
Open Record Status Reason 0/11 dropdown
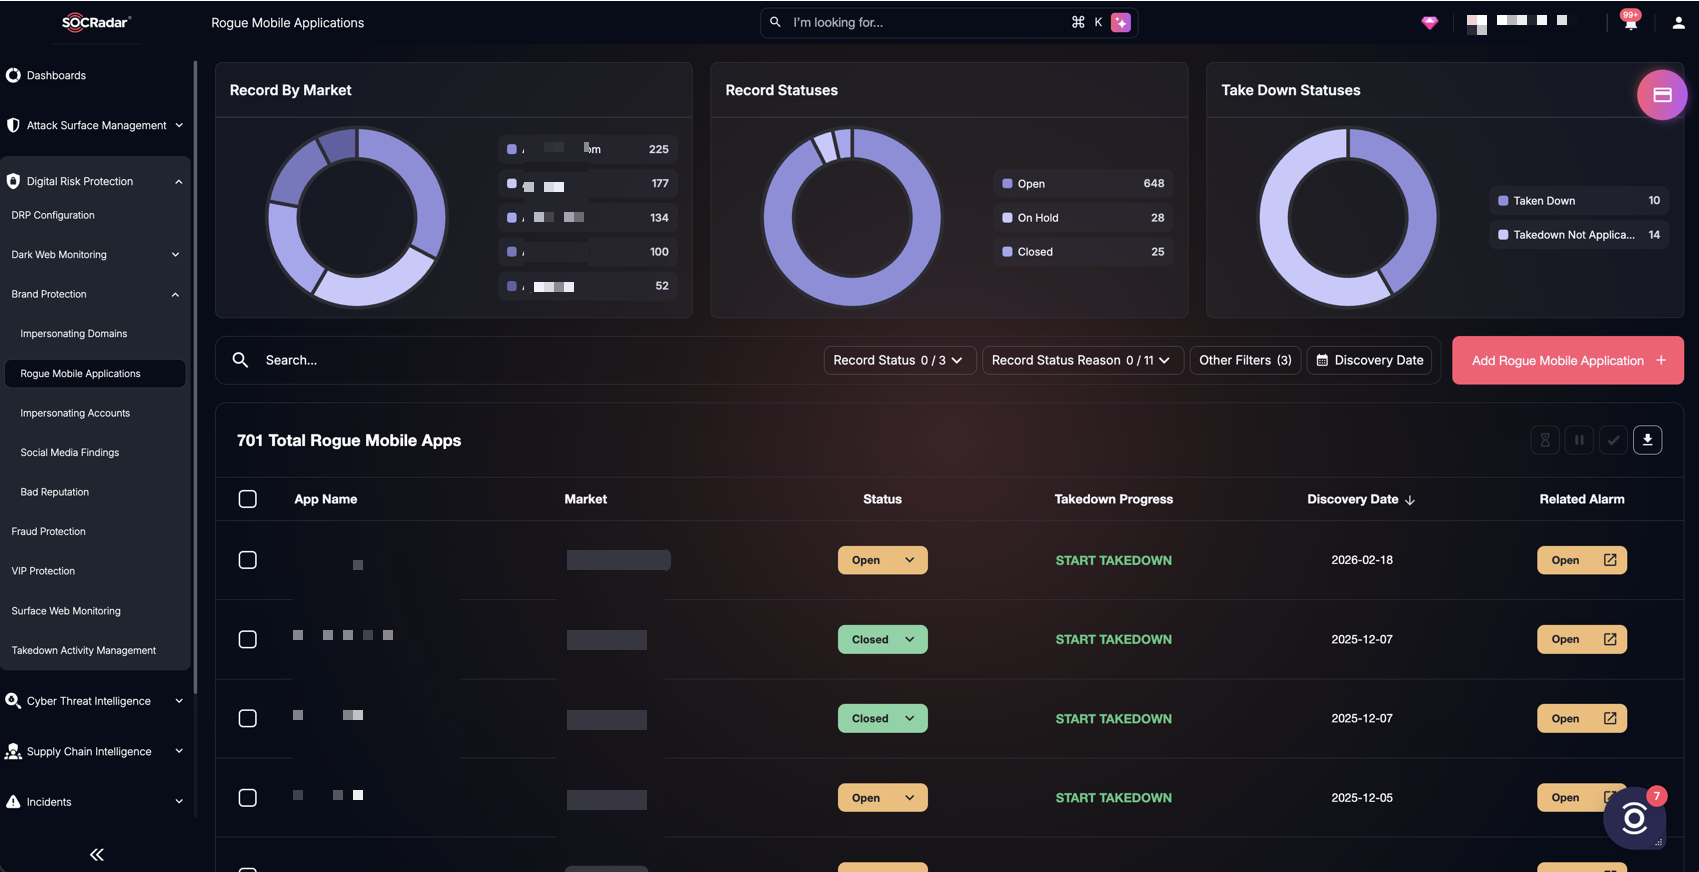[1082, 360]
